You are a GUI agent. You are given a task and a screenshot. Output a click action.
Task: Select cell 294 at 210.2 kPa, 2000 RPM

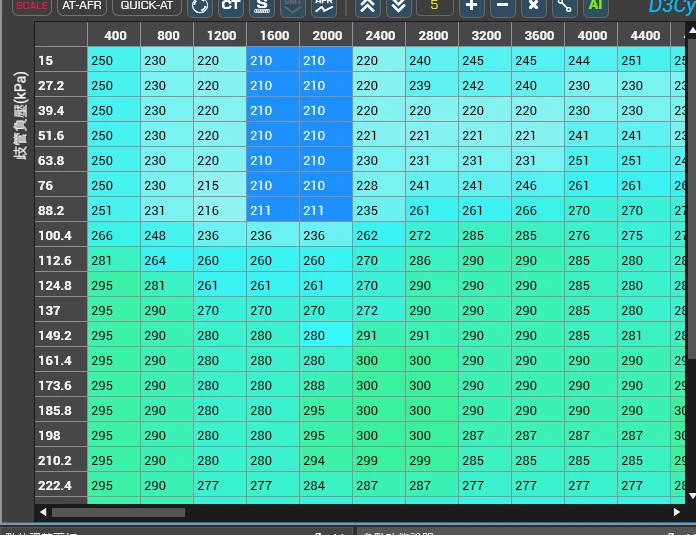coord(326,460)
